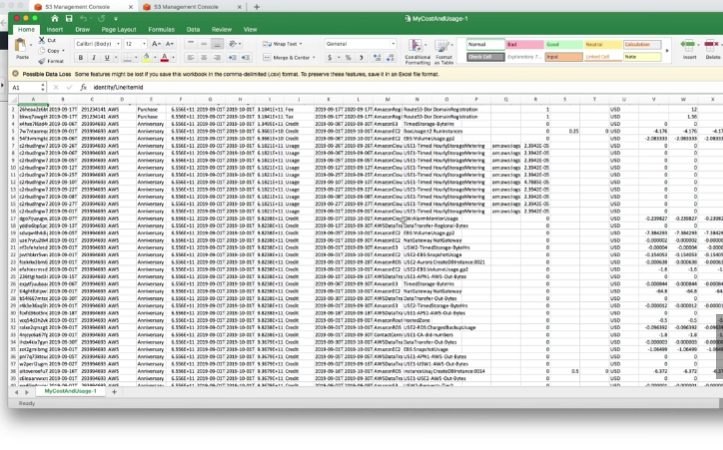Dismiss the Possible Data Loss warning
The width and height of the screenshot is (723, 450).
pyautogui.click(x=15, y=74)
